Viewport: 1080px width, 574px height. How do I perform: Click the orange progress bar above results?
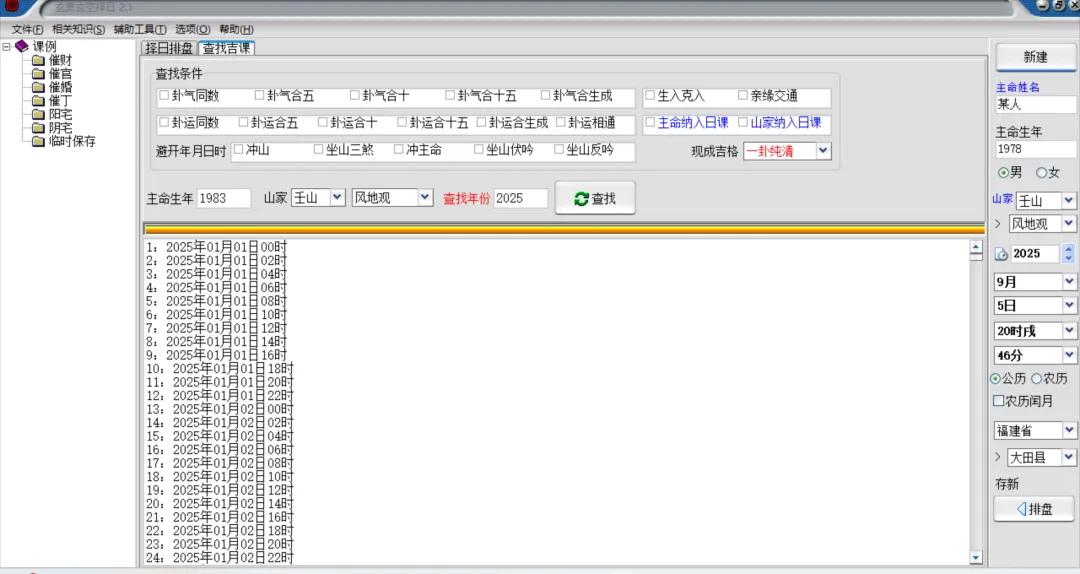[564, 229]
